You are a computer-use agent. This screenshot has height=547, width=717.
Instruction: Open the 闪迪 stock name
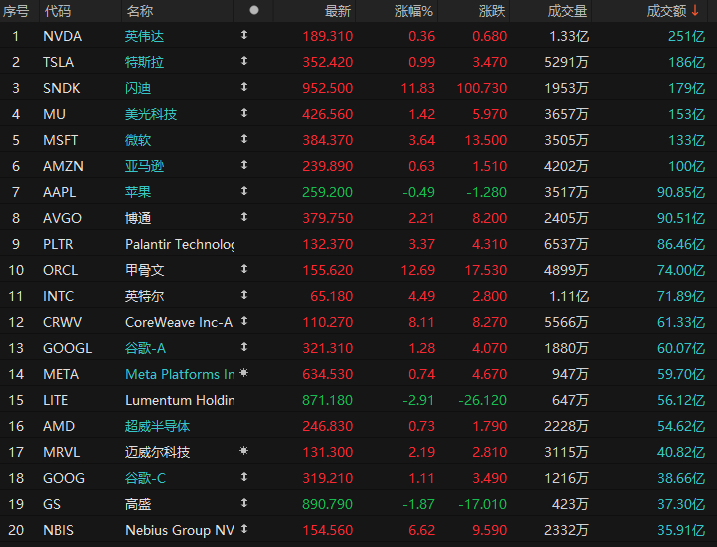pyautogui.click(x=138, y=88)
